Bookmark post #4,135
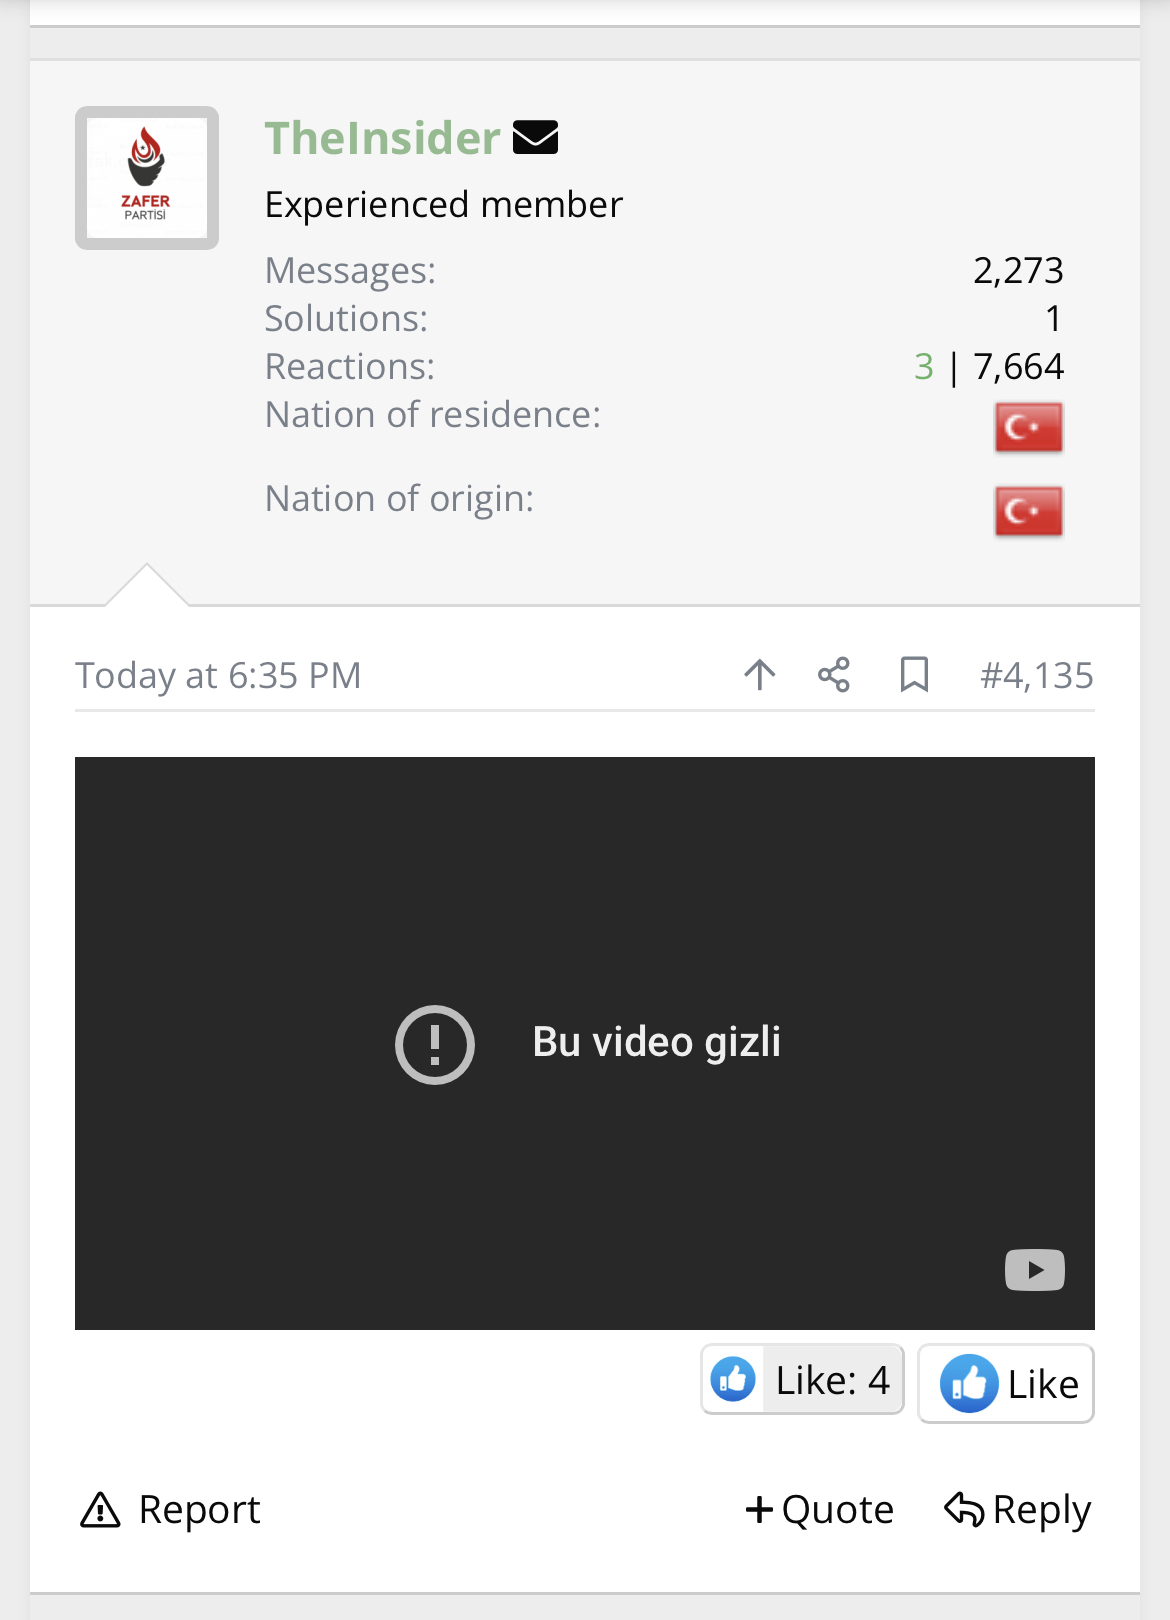This screenshot has width=1170, height=1620. [914, 675]
